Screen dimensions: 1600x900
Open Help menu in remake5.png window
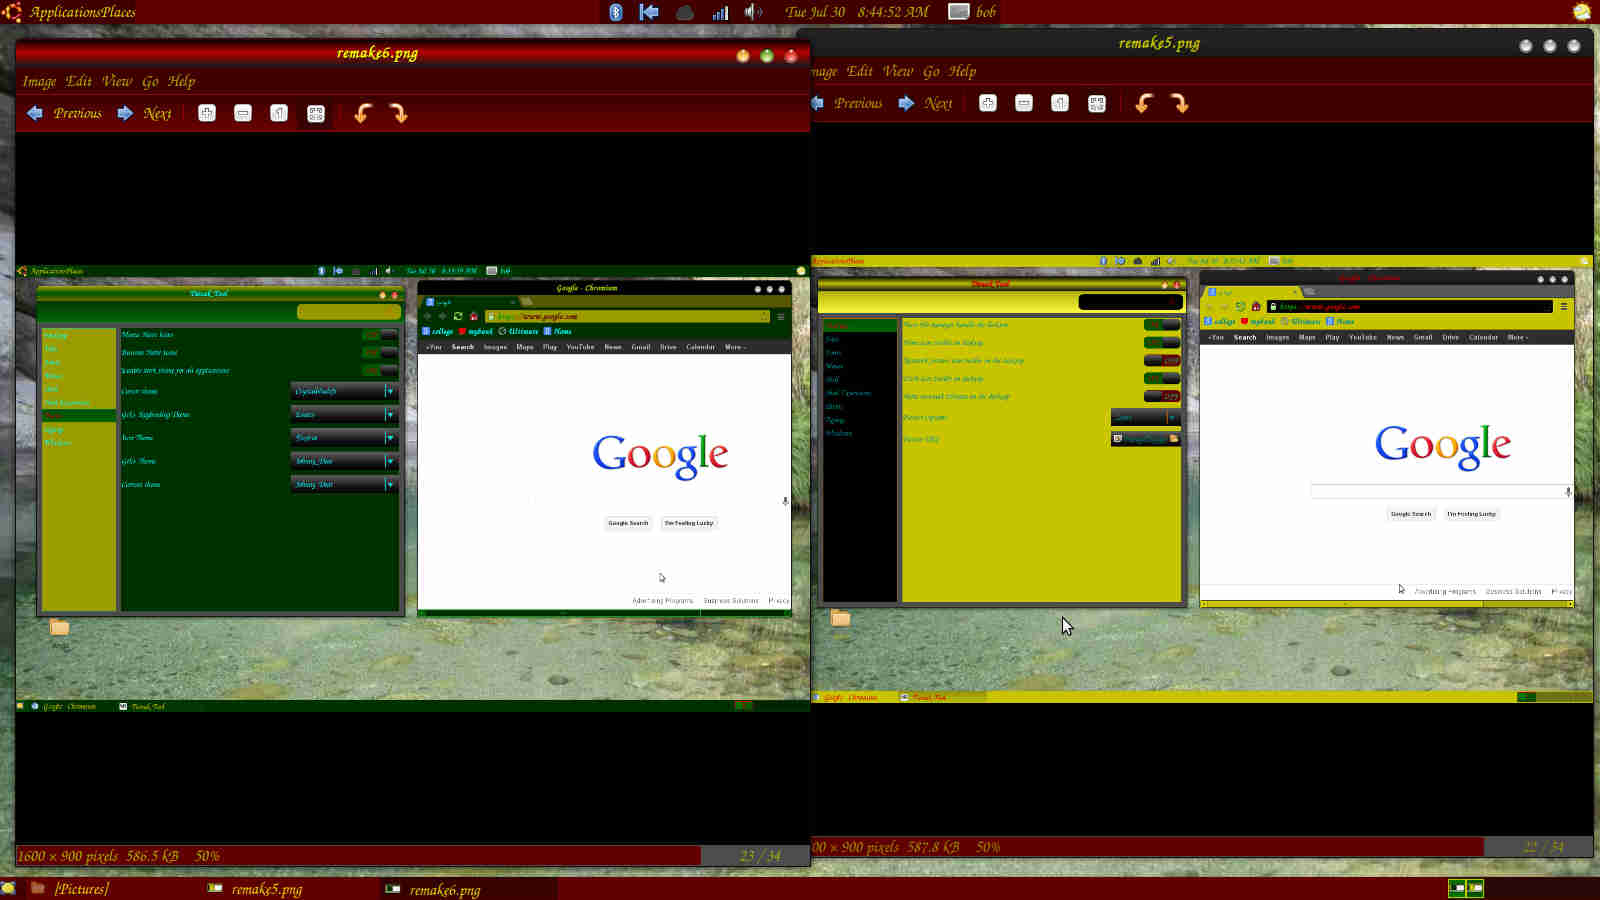click(962, 72)
